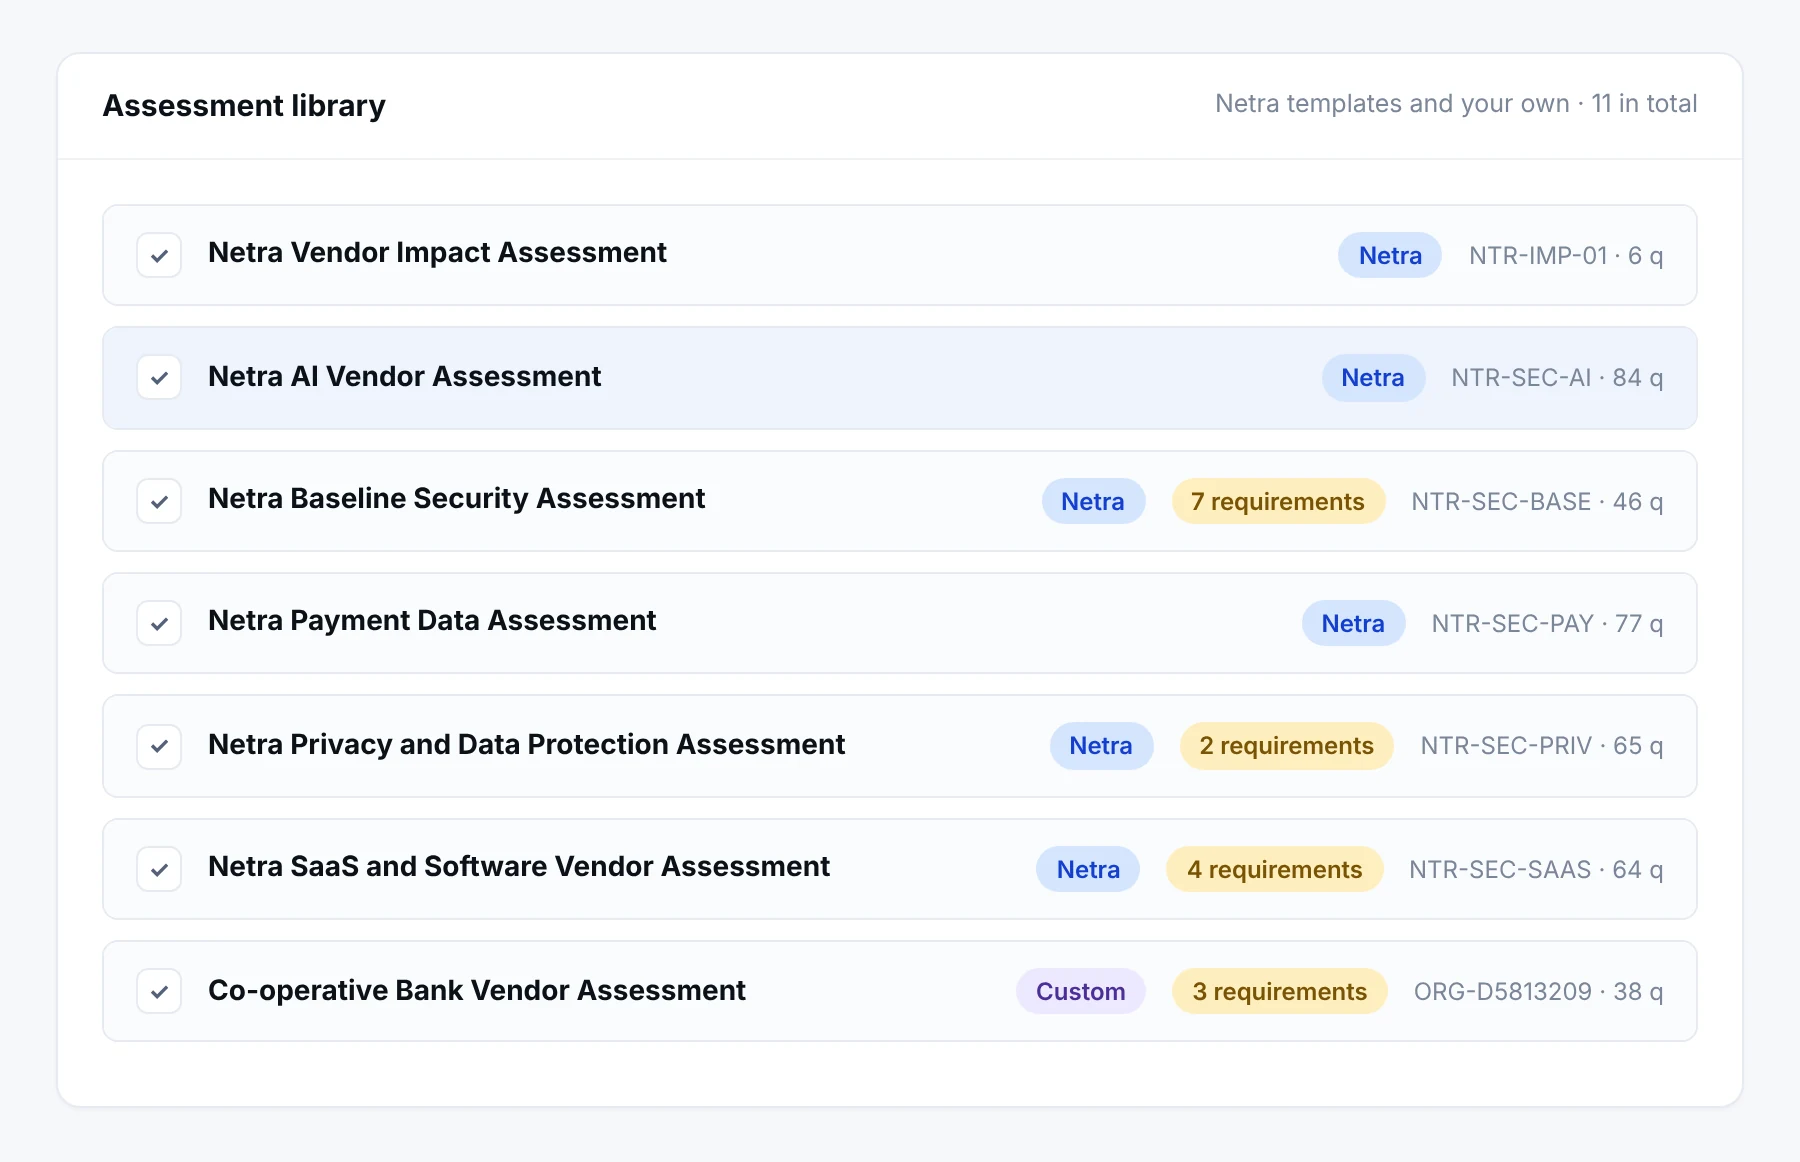Click the 7 requirements badge

[1278, 501]
